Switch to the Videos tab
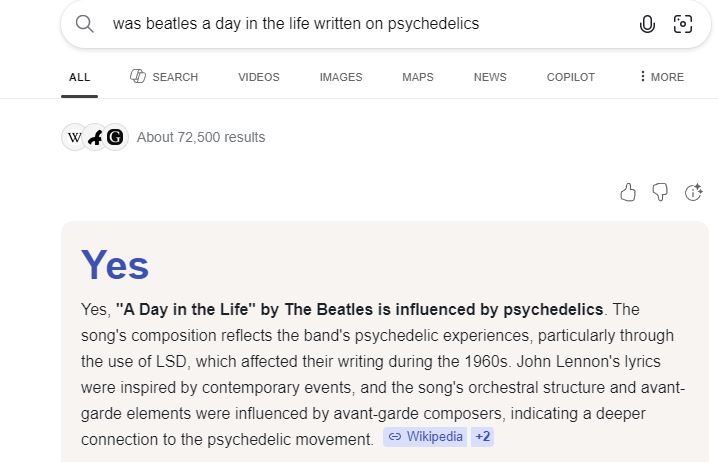The image size is (718, 462). point(259,77)
